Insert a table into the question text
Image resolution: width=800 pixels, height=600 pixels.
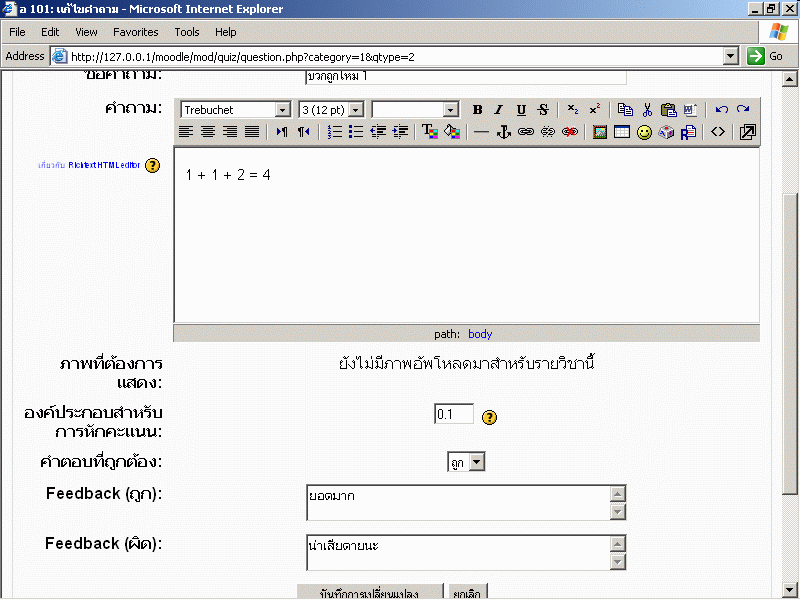coord(622,132)
